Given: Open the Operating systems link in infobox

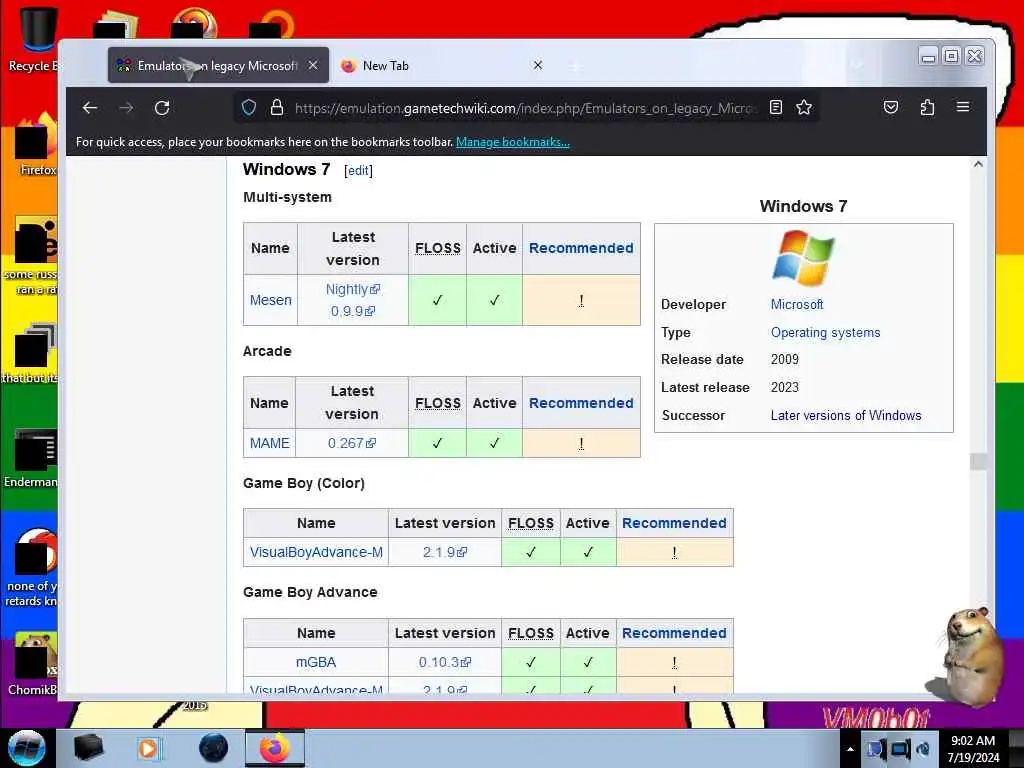Looking at the screenshot, I should click(825, 332).
